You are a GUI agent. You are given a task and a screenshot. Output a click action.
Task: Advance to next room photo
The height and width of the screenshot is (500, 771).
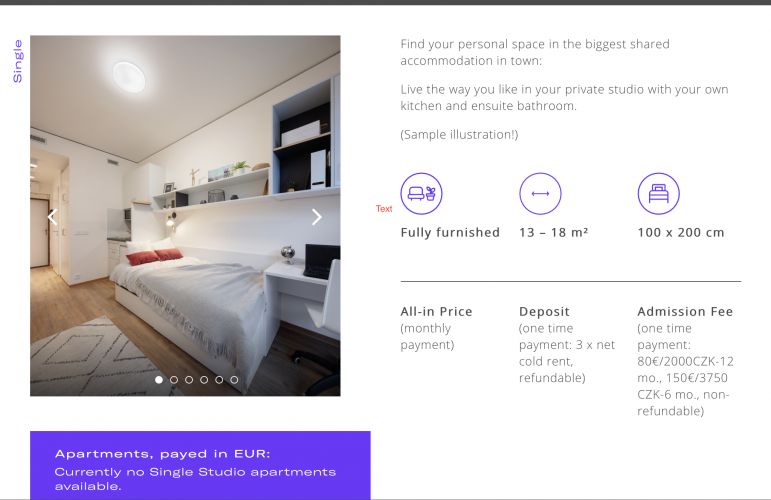pos(317,216)
